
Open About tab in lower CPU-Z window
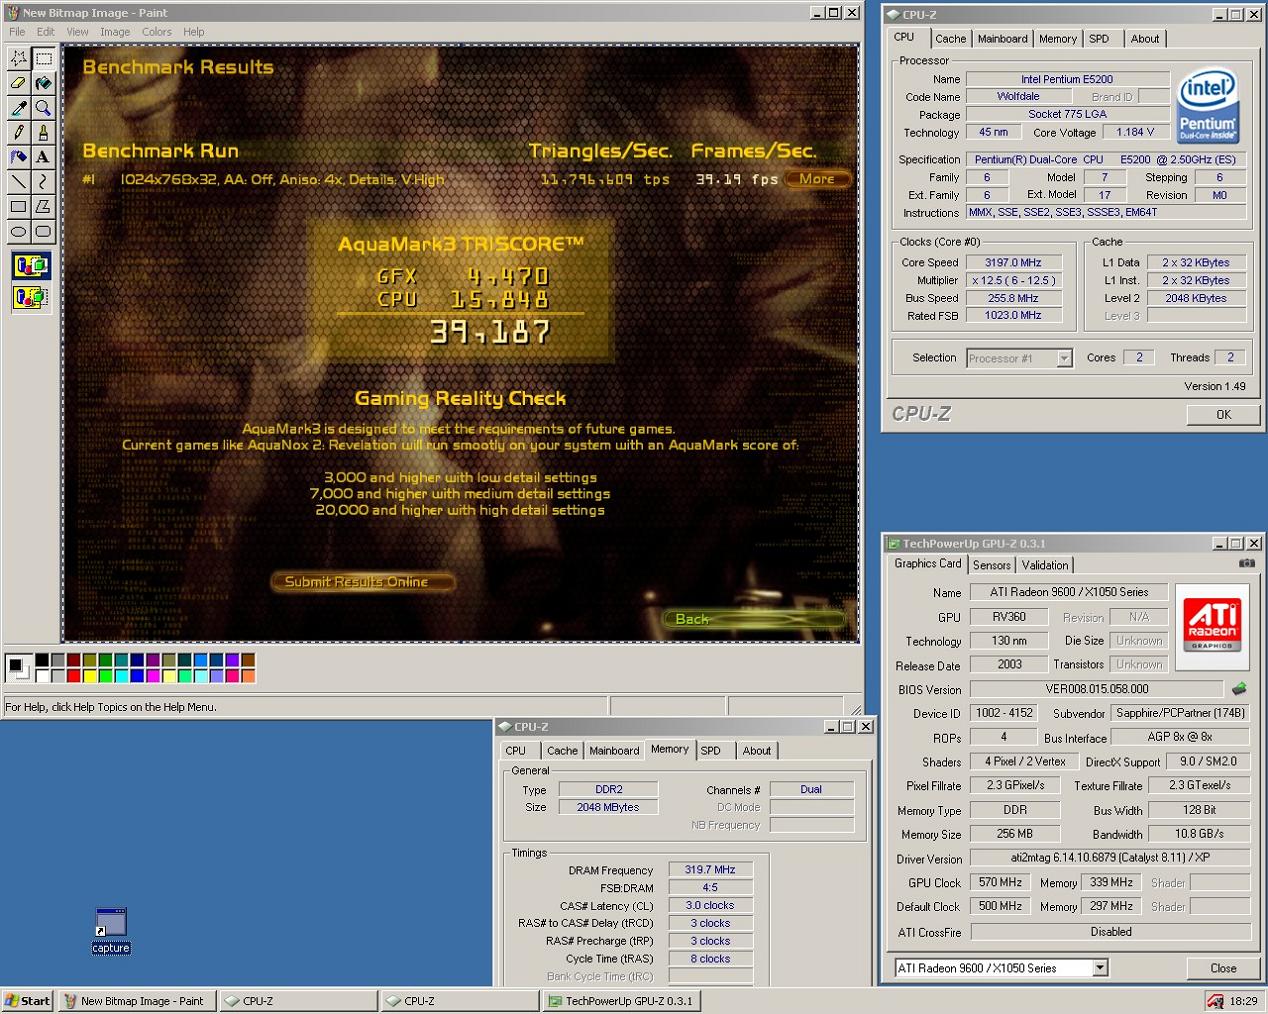pos(757,751)
